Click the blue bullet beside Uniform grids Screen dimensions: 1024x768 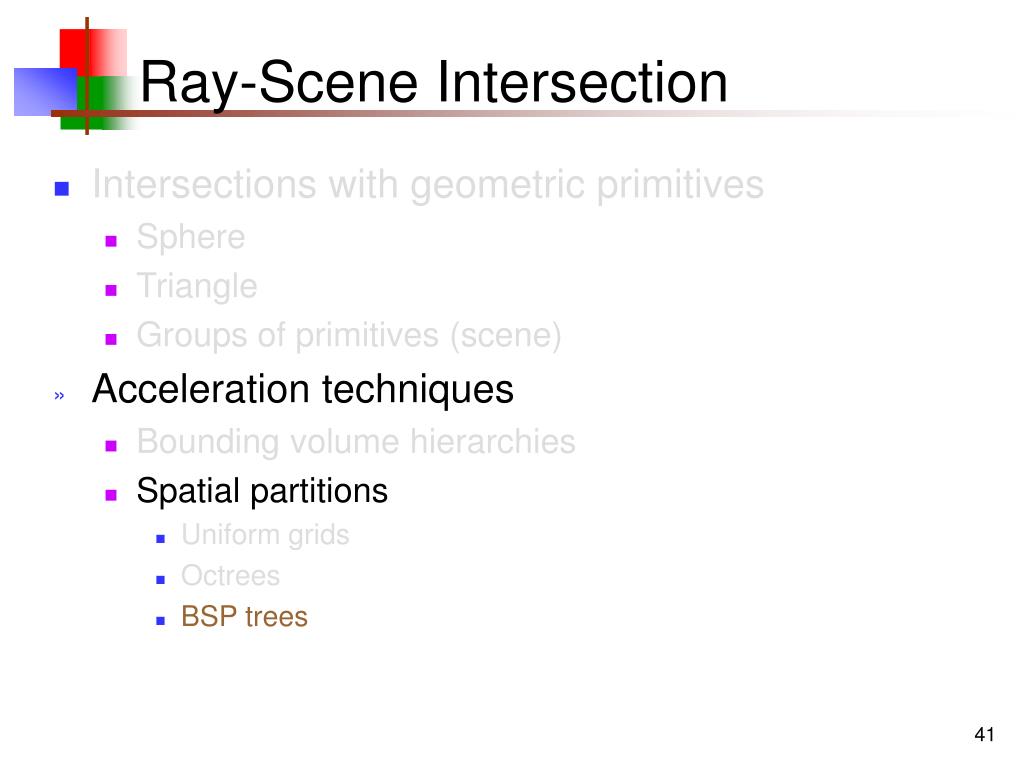(161, 539)
